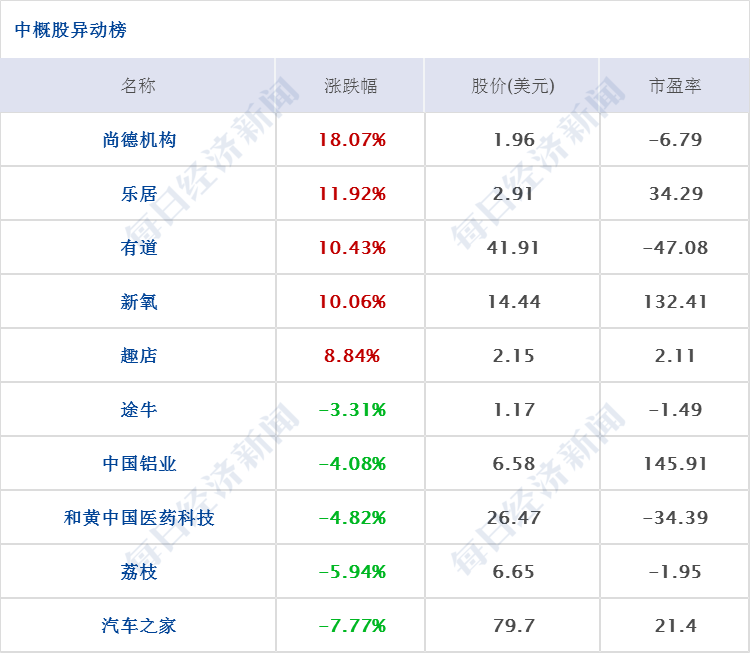The width and height of the screenshot is (750, 653).
Task: Select the -7.77% change cell
Action: point(352,626)
